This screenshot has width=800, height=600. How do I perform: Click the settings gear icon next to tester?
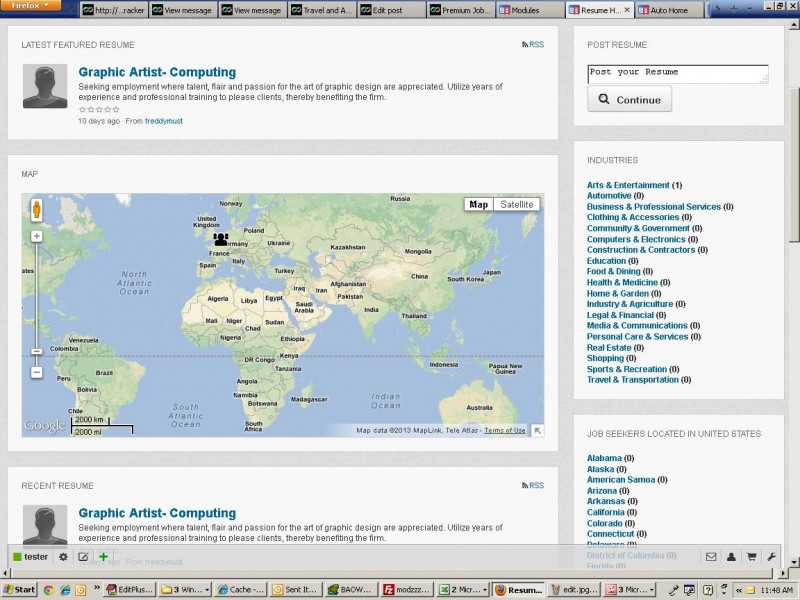(63, 557)
